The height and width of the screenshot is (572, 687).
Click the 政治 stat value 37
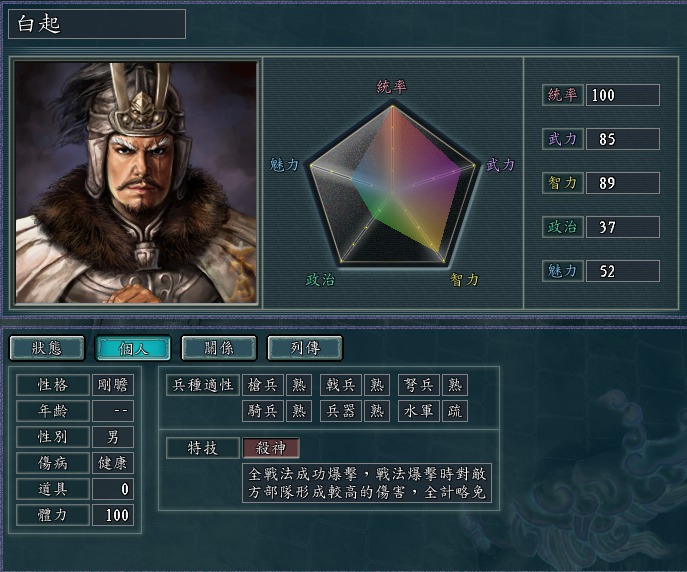point(623,227)
